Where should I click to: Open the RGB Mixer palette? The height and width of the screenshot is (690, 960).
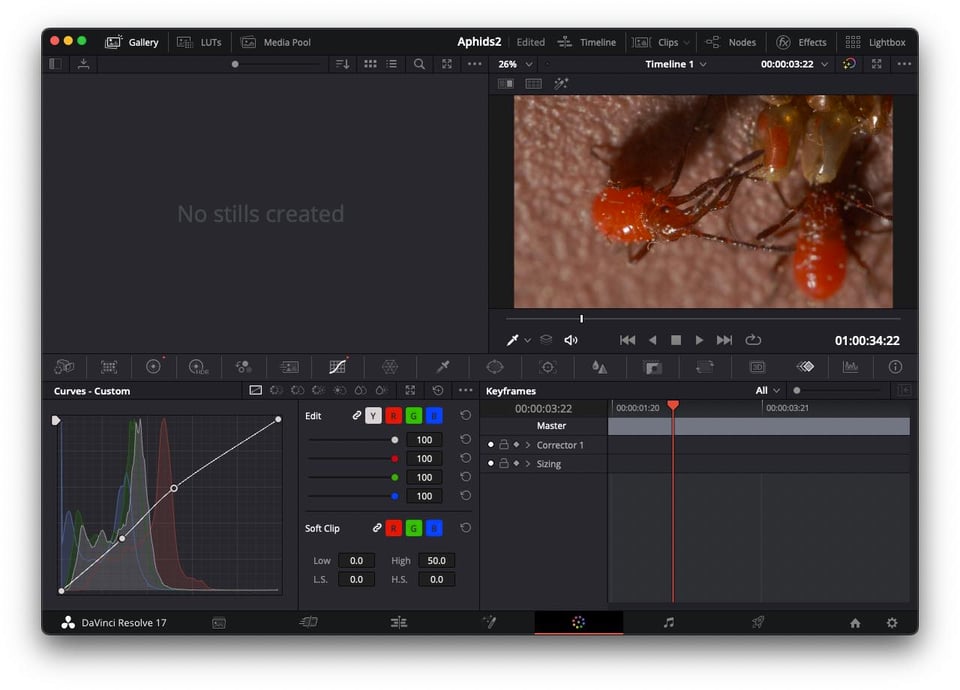point(244,367)
